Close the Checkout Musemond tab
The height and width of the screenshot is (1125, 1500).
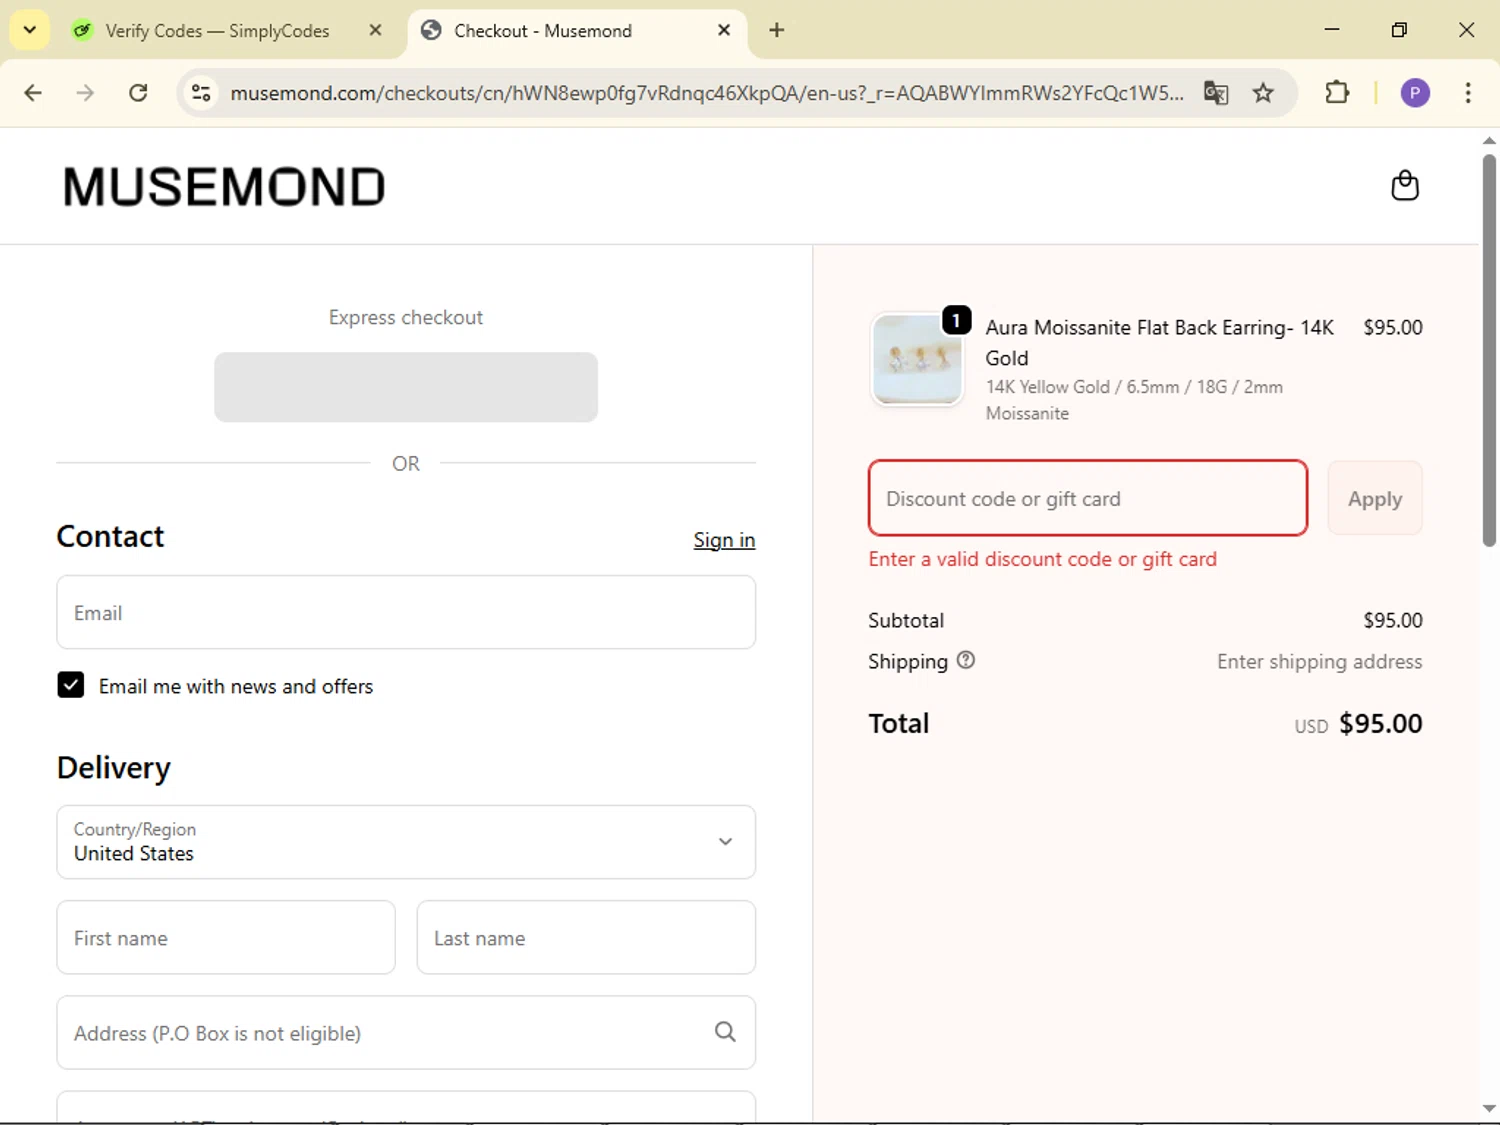724,30
